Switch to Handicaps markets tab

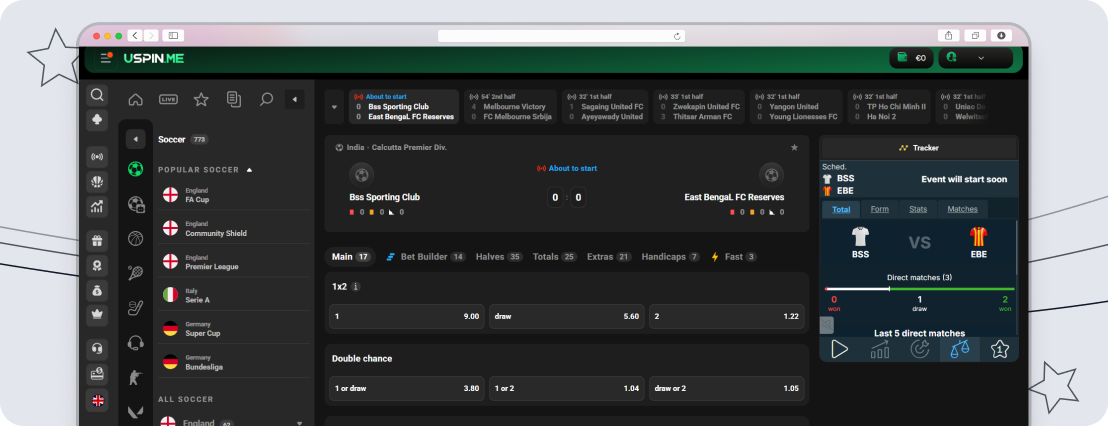coord(671,257)
